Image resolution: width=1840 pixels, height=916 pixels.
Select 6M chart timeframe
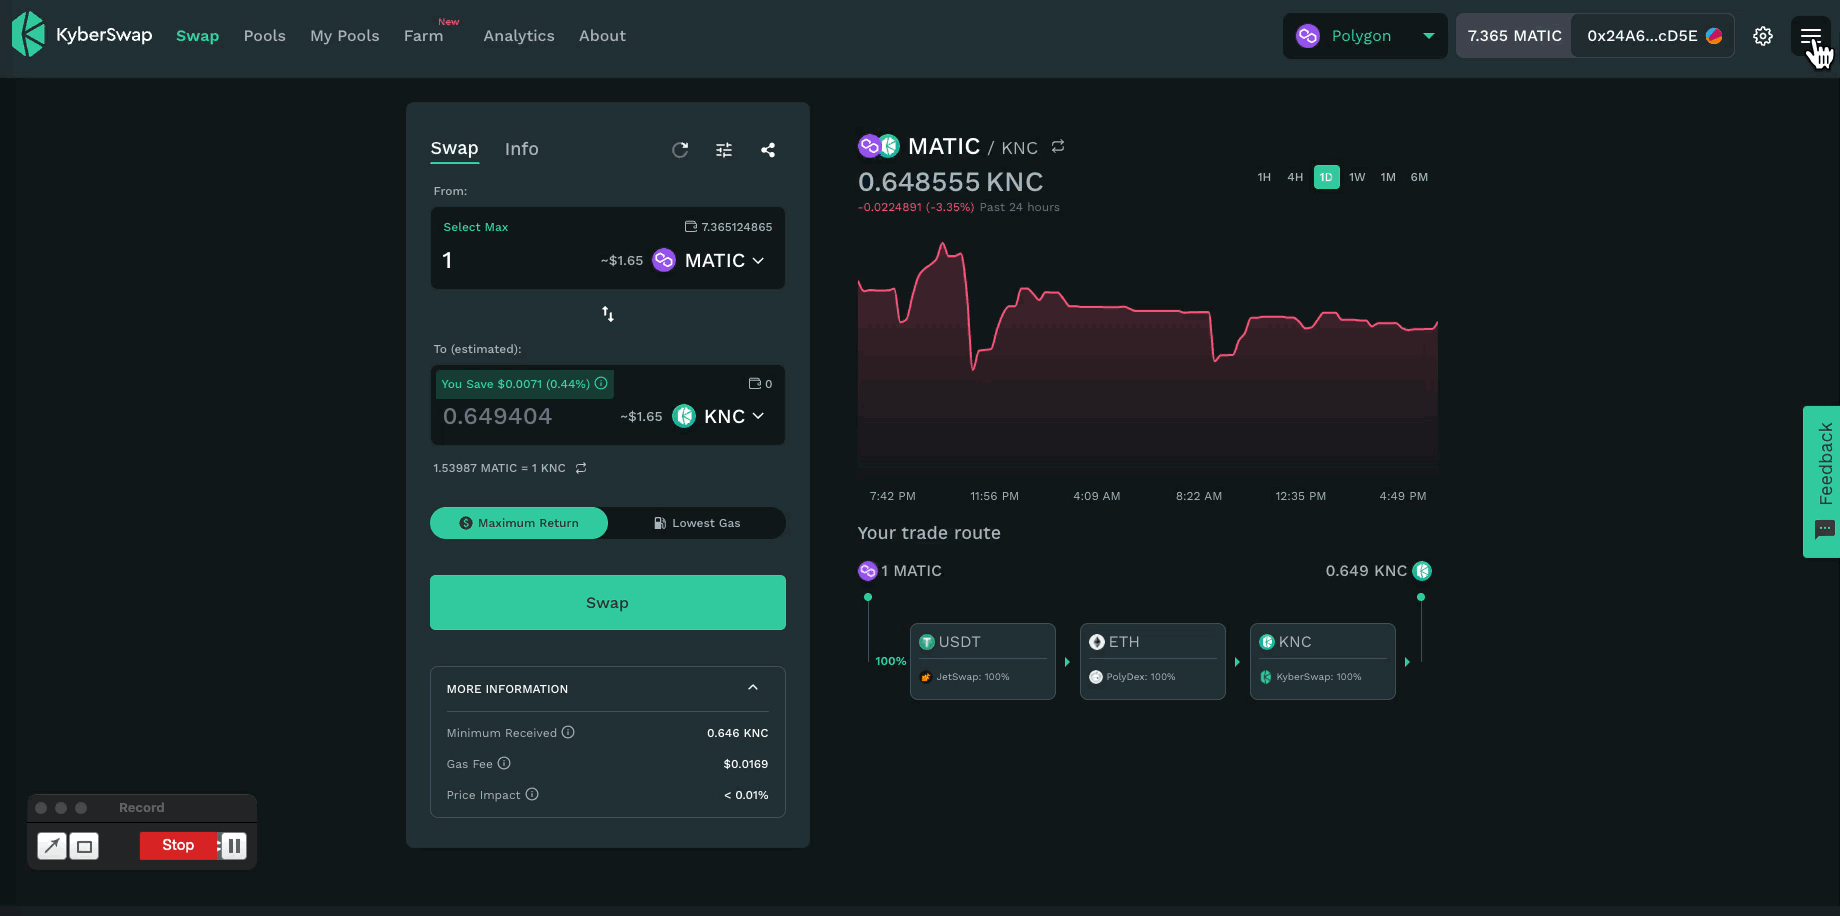click(1419, 177)
